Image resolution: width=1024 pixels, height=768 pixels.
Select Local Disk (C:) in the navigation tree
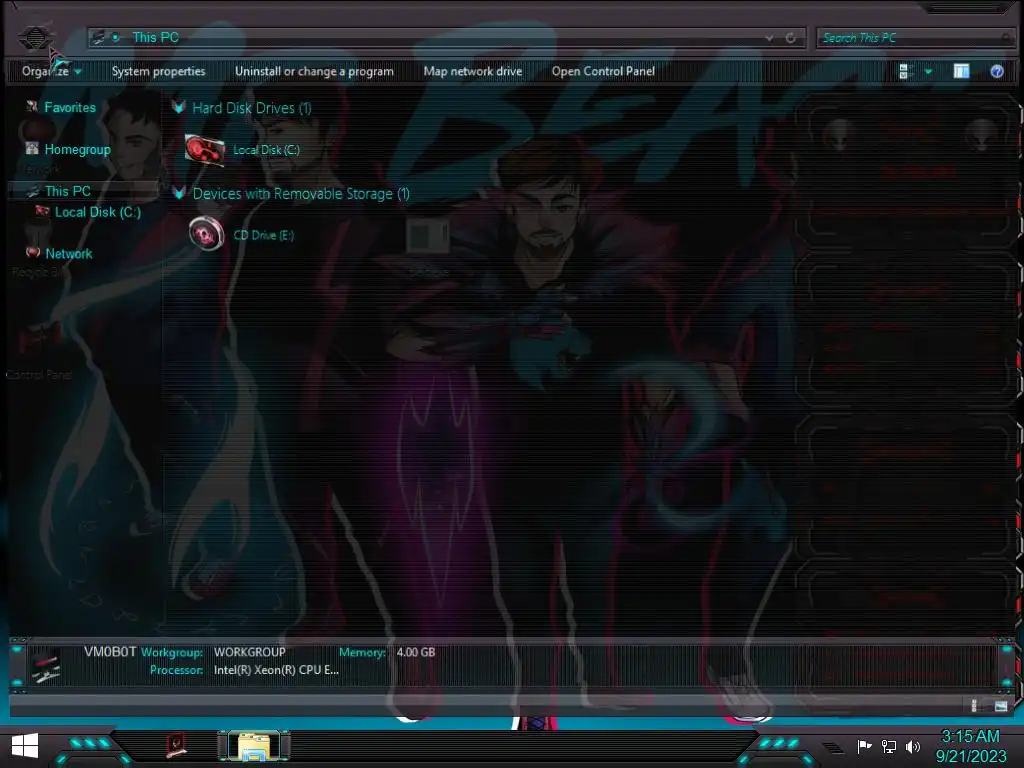pyautogui.click(x=98, y=212)
